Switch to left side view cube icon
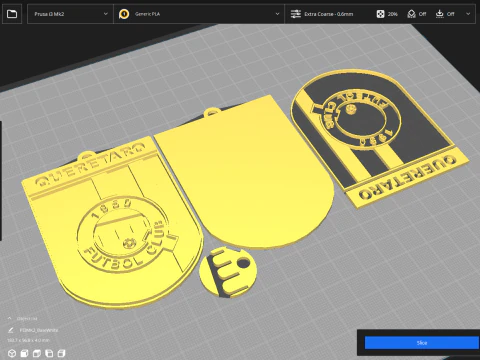The width and height of the screenshot is (480, 360). [x=49, y=353]
